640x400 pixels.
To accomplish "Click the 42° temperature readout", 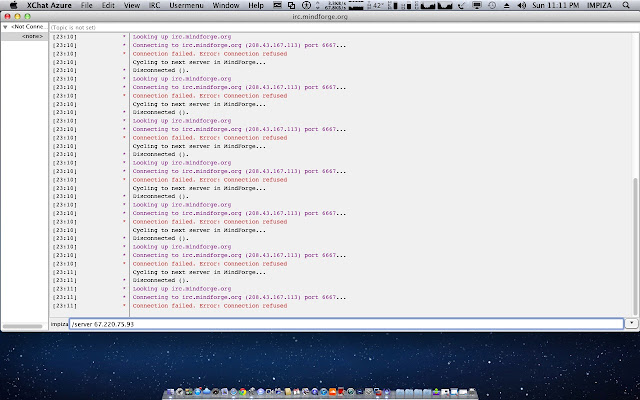I will (376, 6).
